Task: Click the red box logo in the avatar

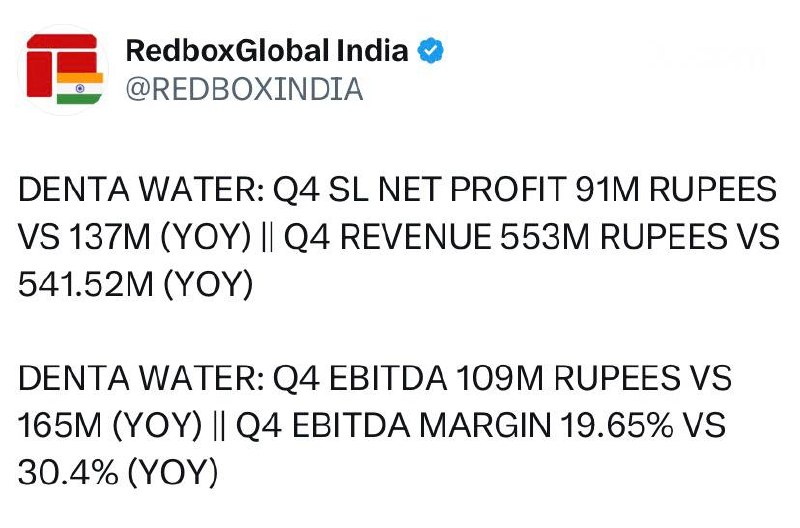Action: (x=62, y=65)
